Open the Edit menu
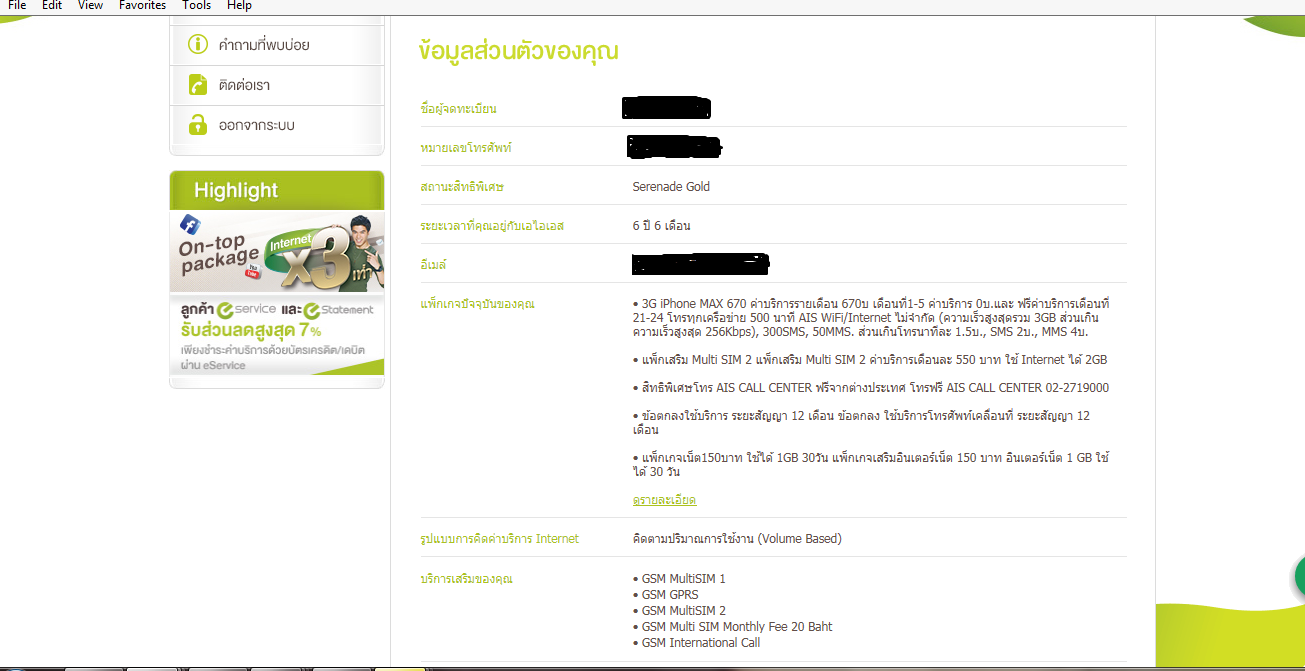Image resolution: width=1305 pixels, height=671 pixels. [52, 5]
